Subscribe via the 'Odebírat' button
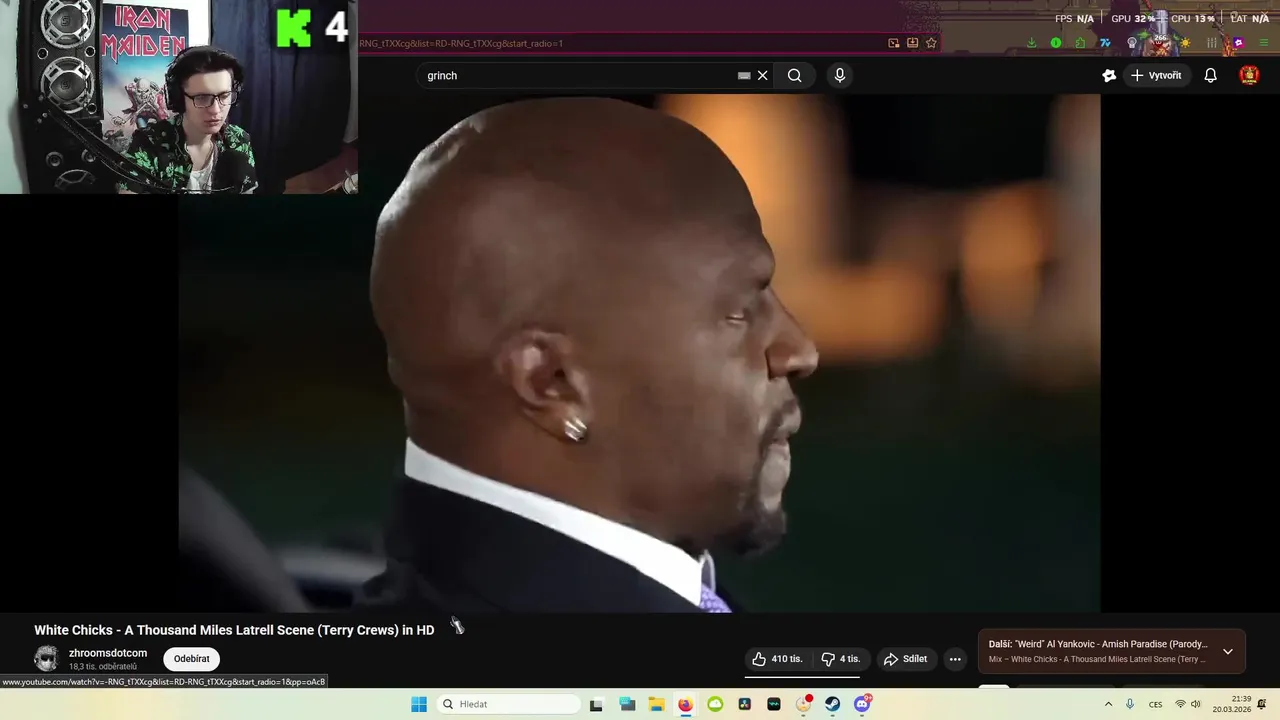This screenshot has height=720, width=1280. point(192,659)
